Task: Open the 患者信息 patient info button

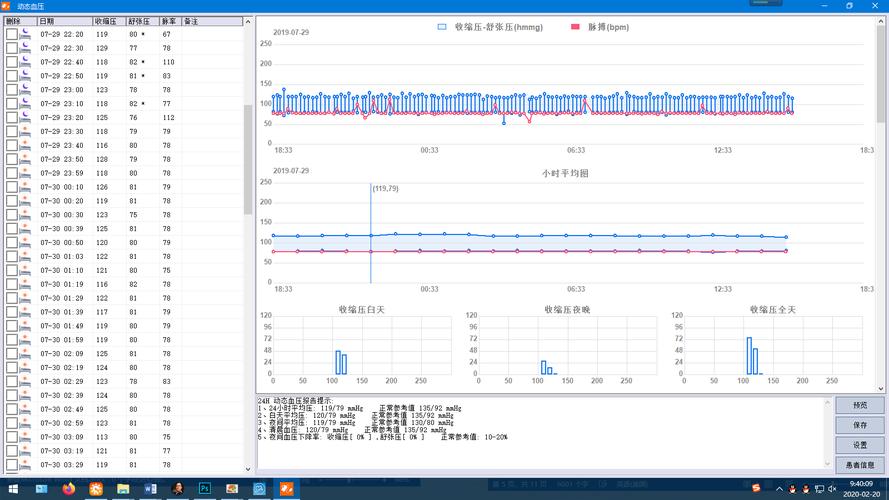Action: coord(860,465)
